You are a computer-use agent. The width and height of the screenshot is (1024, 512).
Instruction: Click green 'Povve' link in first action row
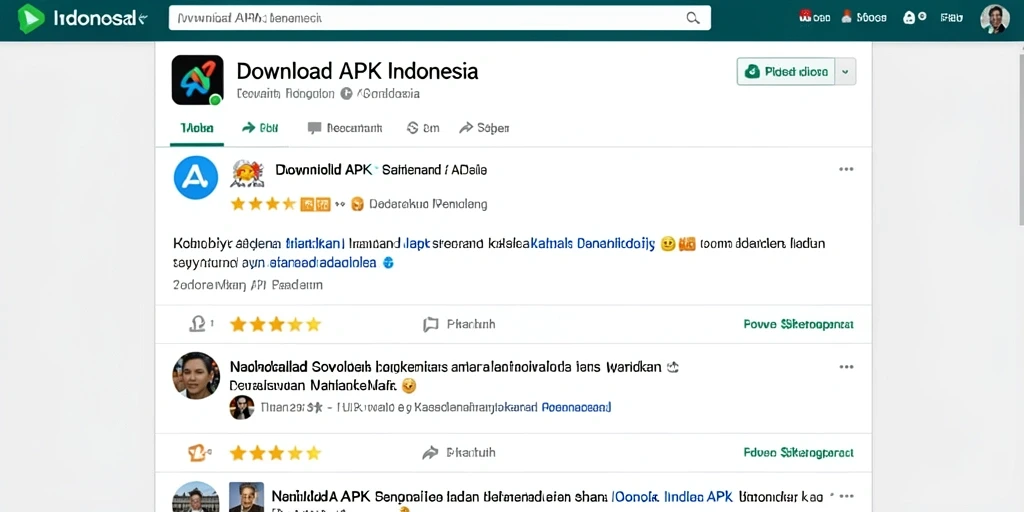point(798,324)
